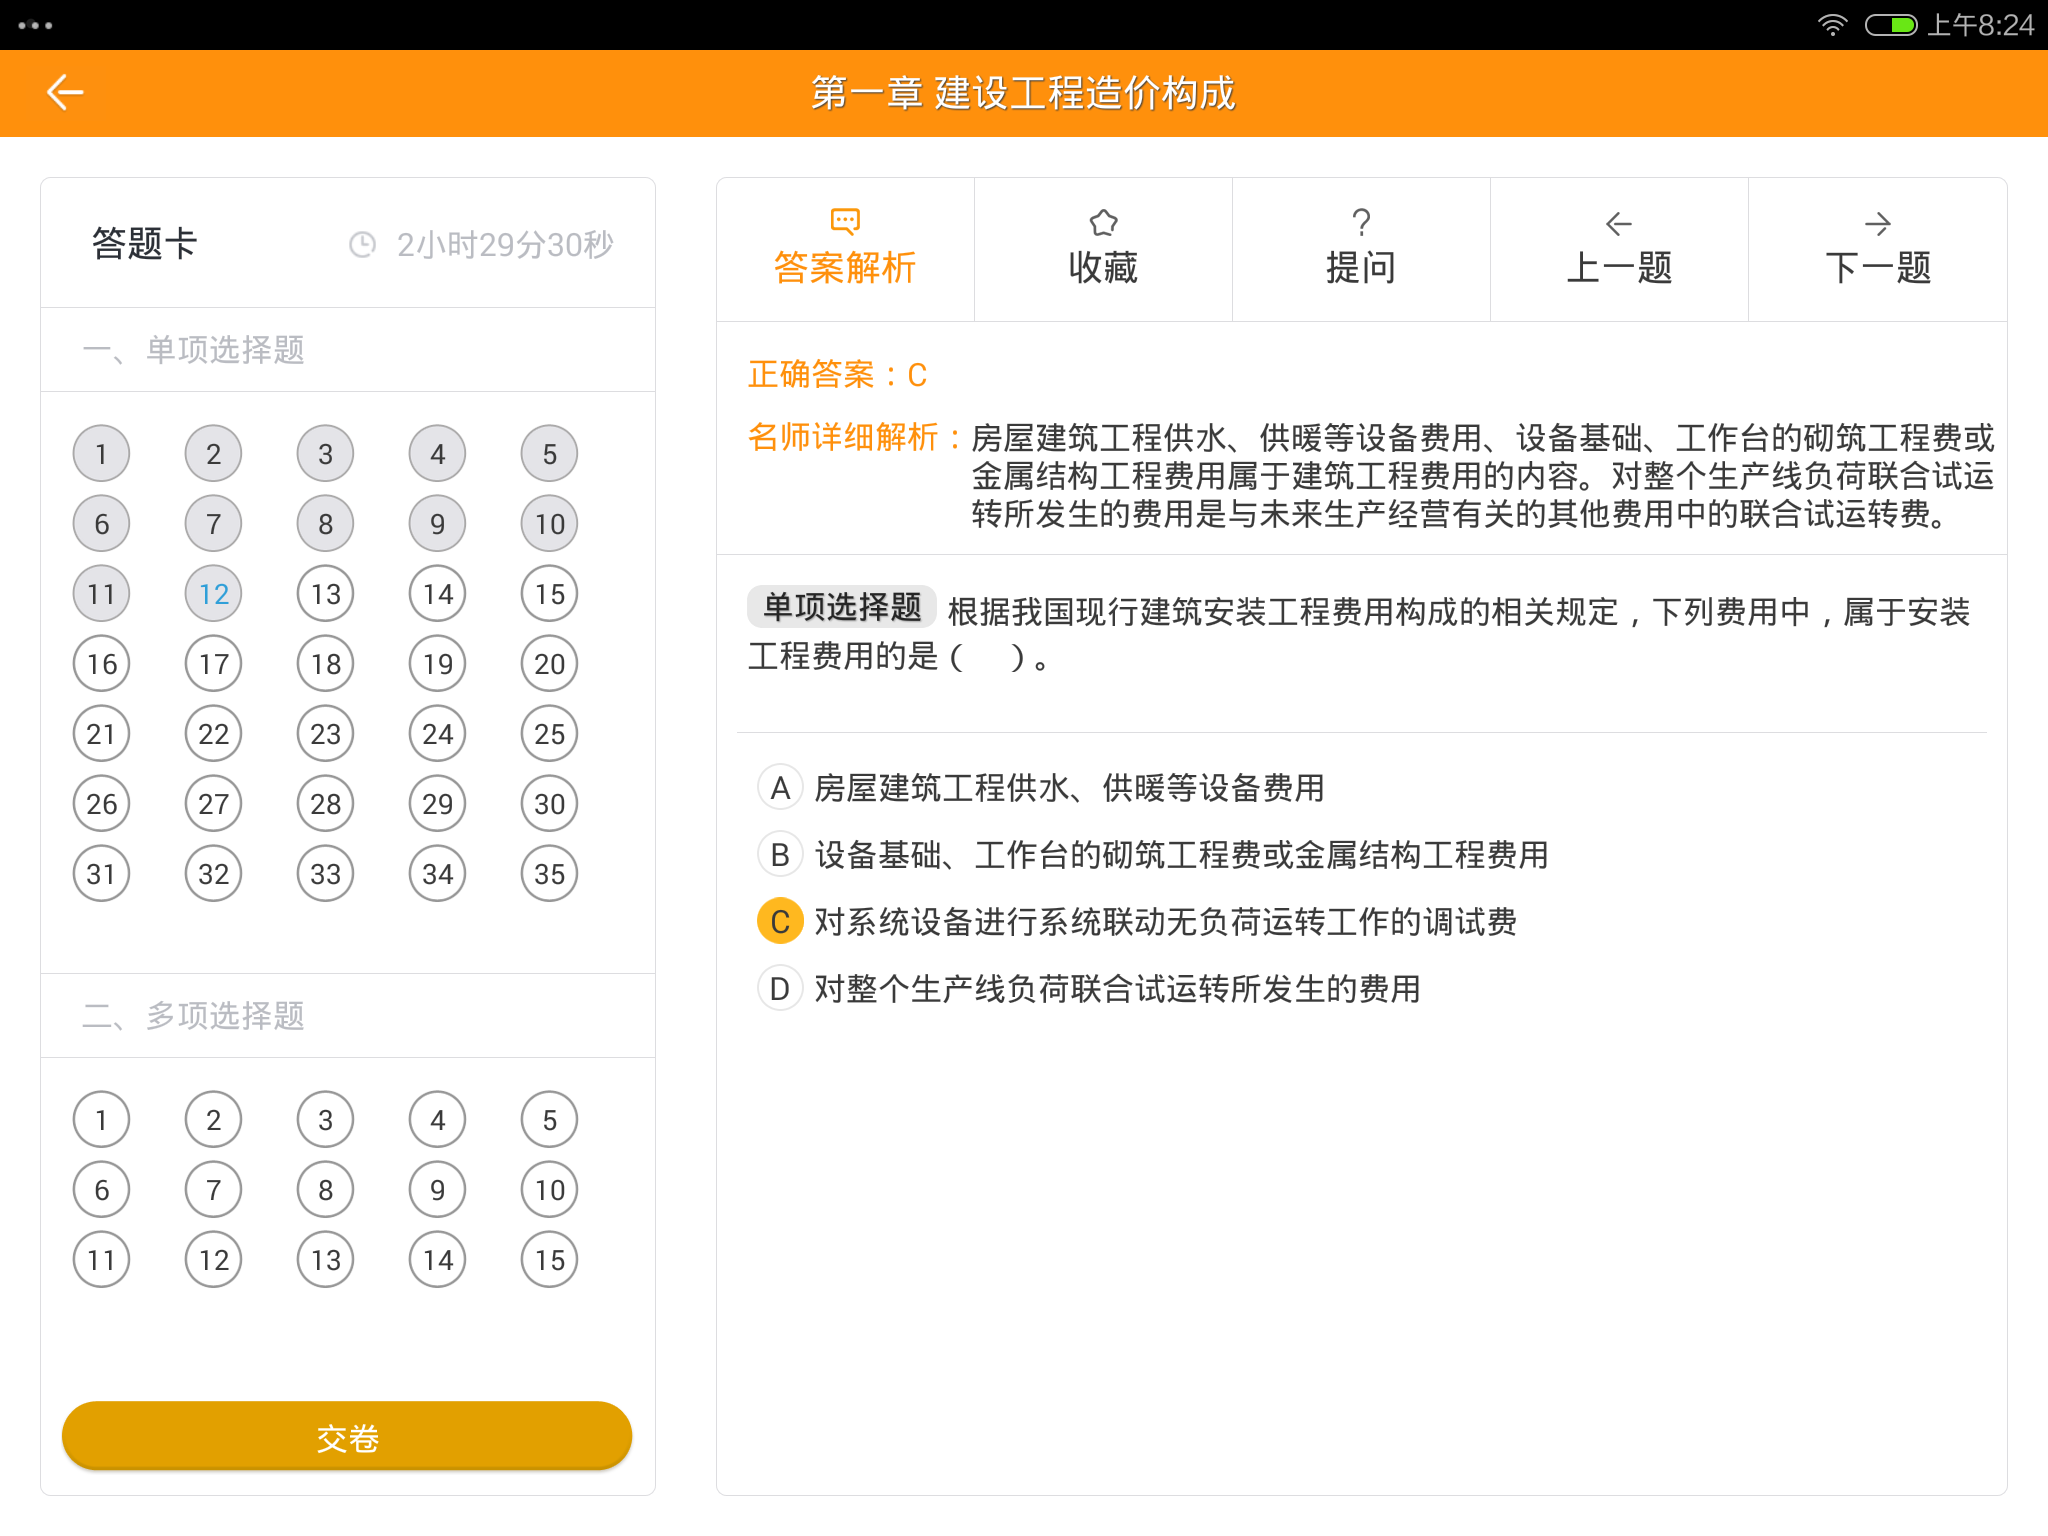Jump to single-choice question 13
The image size is (2048, 1536).
pos(325,594)
